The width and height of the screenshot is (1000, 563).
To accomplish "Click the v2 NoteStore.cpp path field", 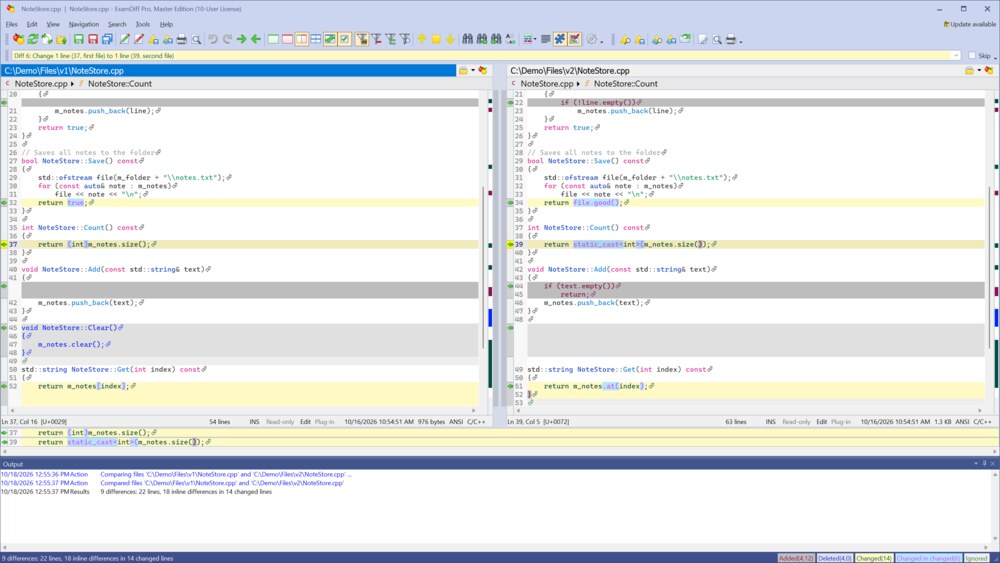I will pyautogui.click(x=737, y=71).
